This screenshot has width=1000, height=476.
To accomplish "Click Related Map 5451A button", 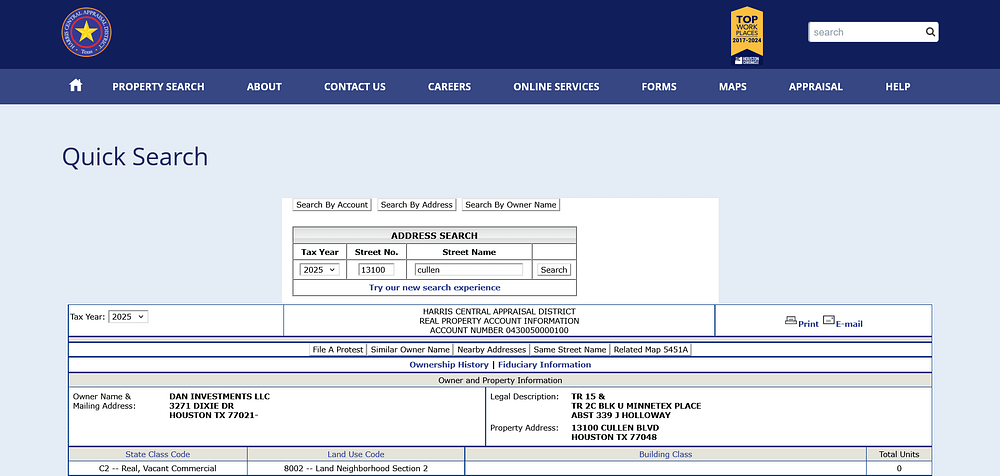I will (651, 350).
